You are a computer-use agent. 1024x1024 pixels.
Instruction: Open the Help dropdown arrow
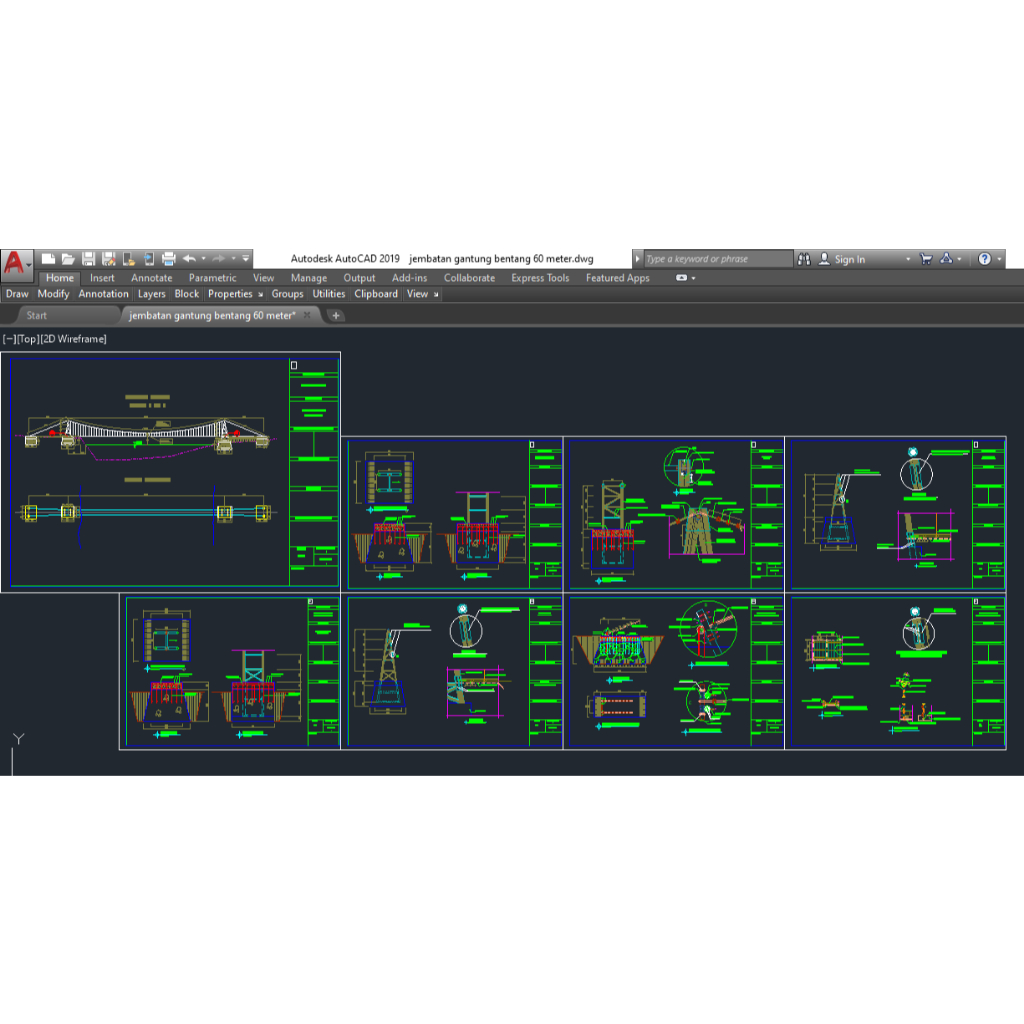999,259
